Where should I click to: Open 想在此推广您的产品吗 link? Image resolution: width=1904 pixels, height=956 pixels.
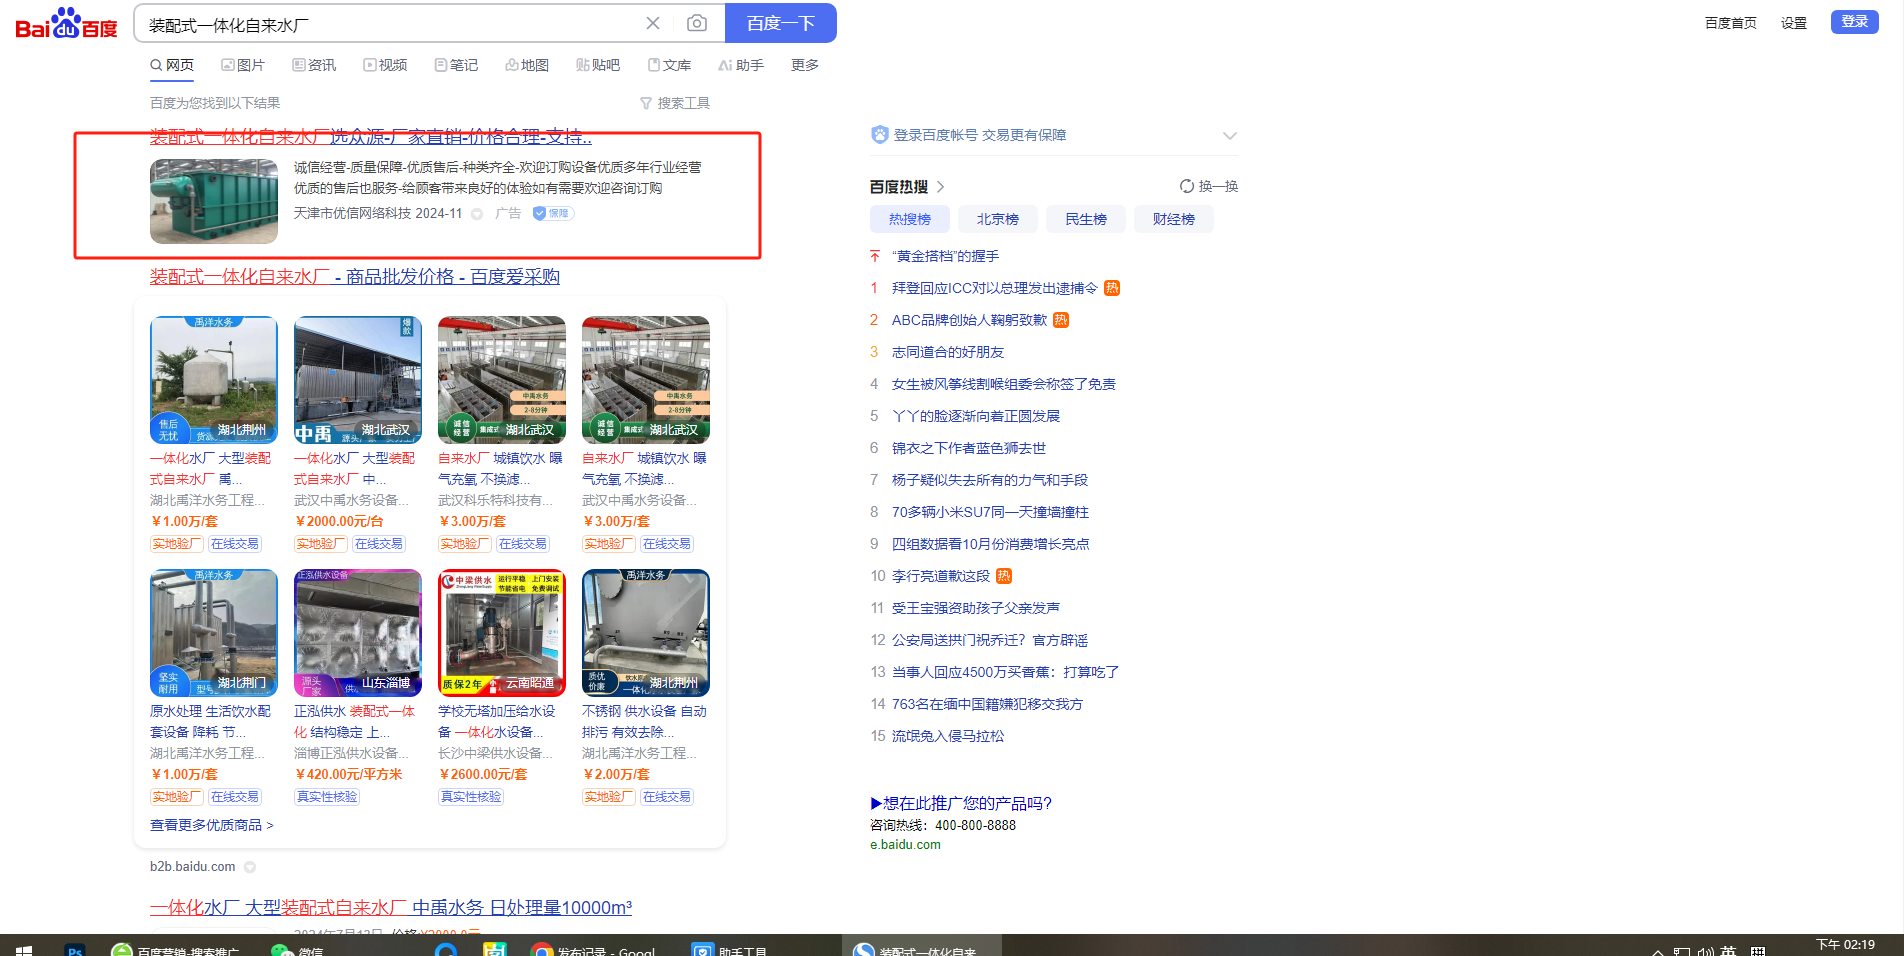(961, 803)
